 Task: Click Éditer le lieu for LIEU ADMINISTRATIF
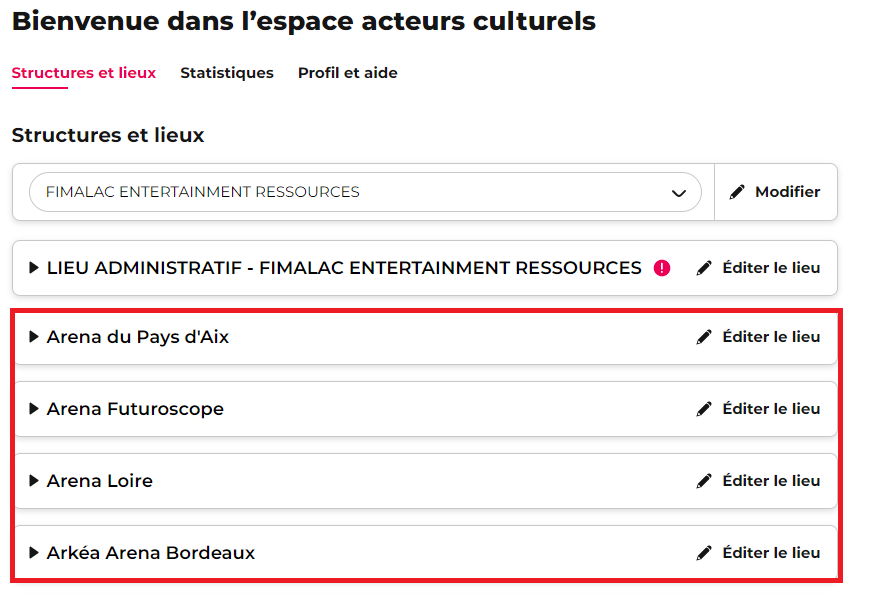[758, 268]
